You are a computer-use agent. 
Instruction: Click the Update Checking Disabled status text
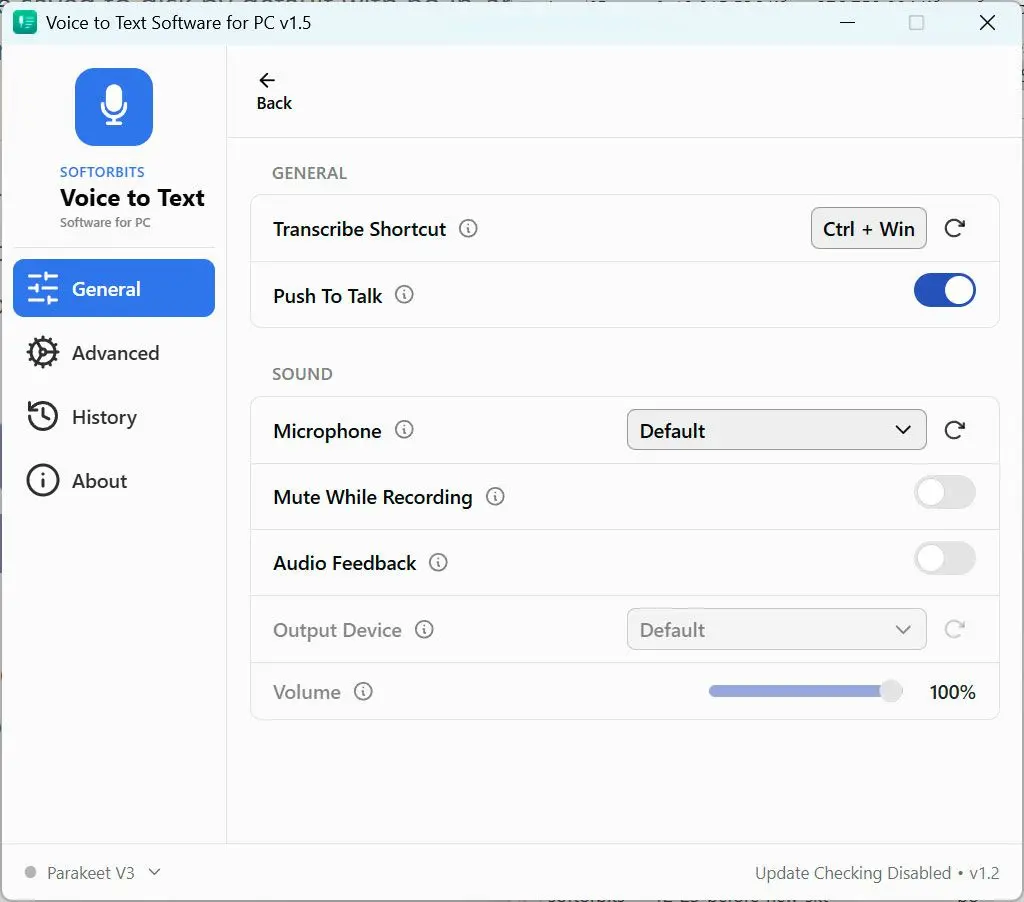click(853, 873)
